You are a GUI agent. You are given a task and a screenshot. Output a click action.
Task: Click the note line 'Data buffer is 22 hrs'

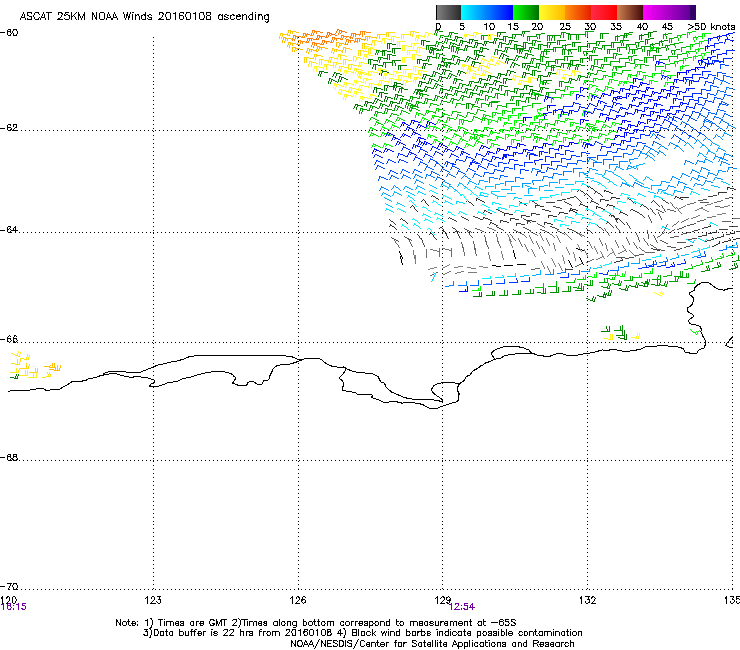(362, 633)
